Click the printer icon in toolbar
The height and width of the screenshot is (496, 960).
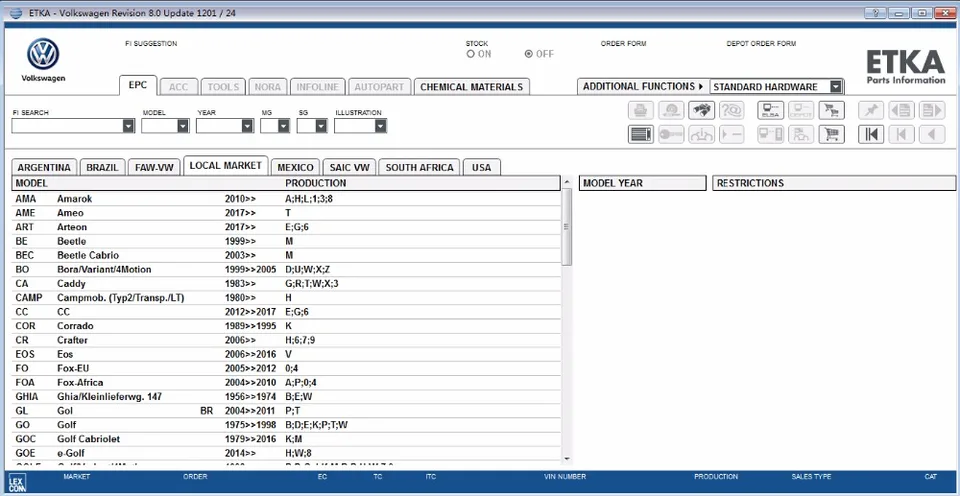coord(640,110)
